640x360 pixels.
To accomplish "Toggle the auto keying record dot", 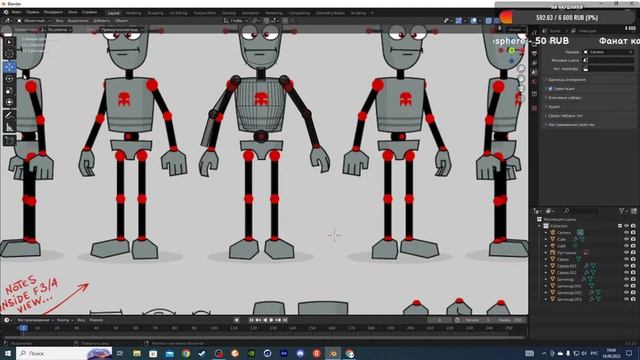I will click(236, 320).
